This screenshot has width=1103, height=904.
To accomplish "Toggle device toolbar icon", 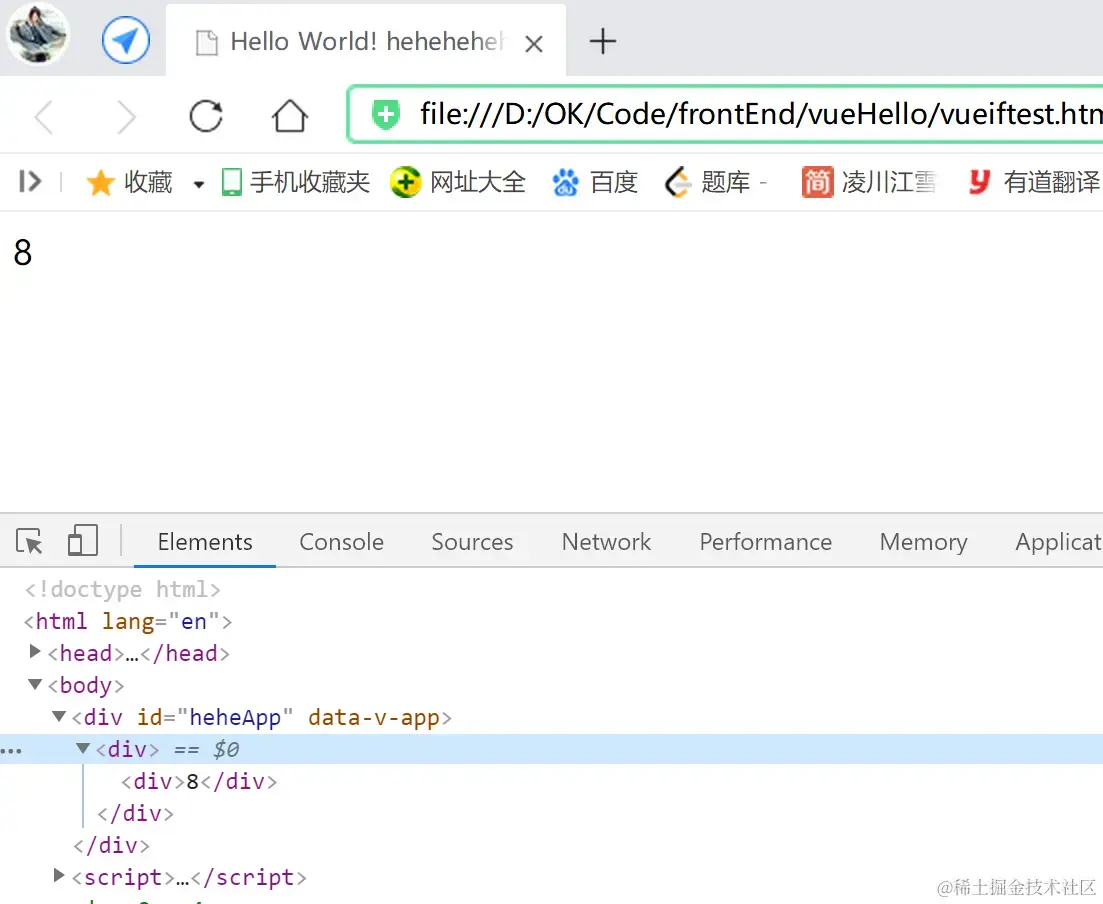I will (82, 541).
